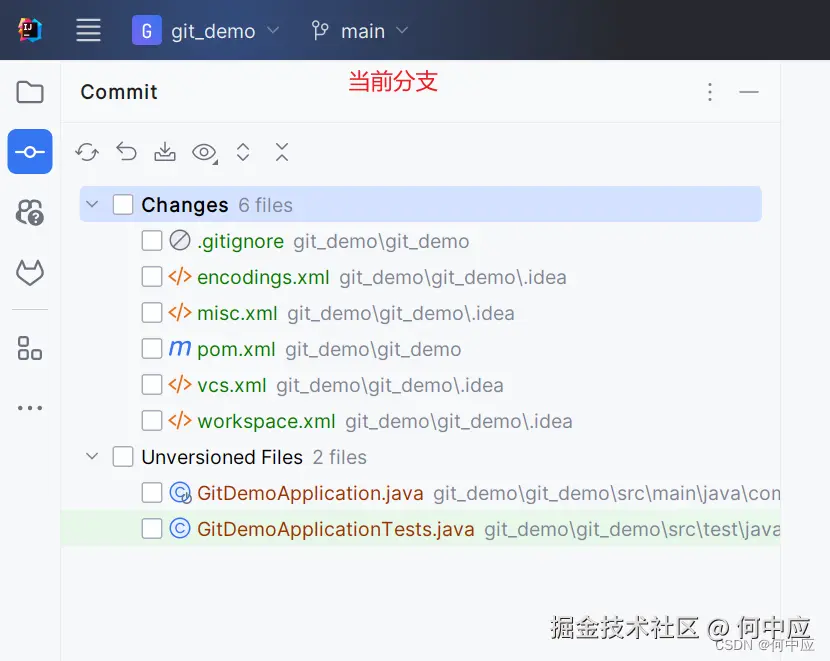Click the More Tool Windows ellipsis icon
This screenshot has width=830, height=661.
(30, 407)
